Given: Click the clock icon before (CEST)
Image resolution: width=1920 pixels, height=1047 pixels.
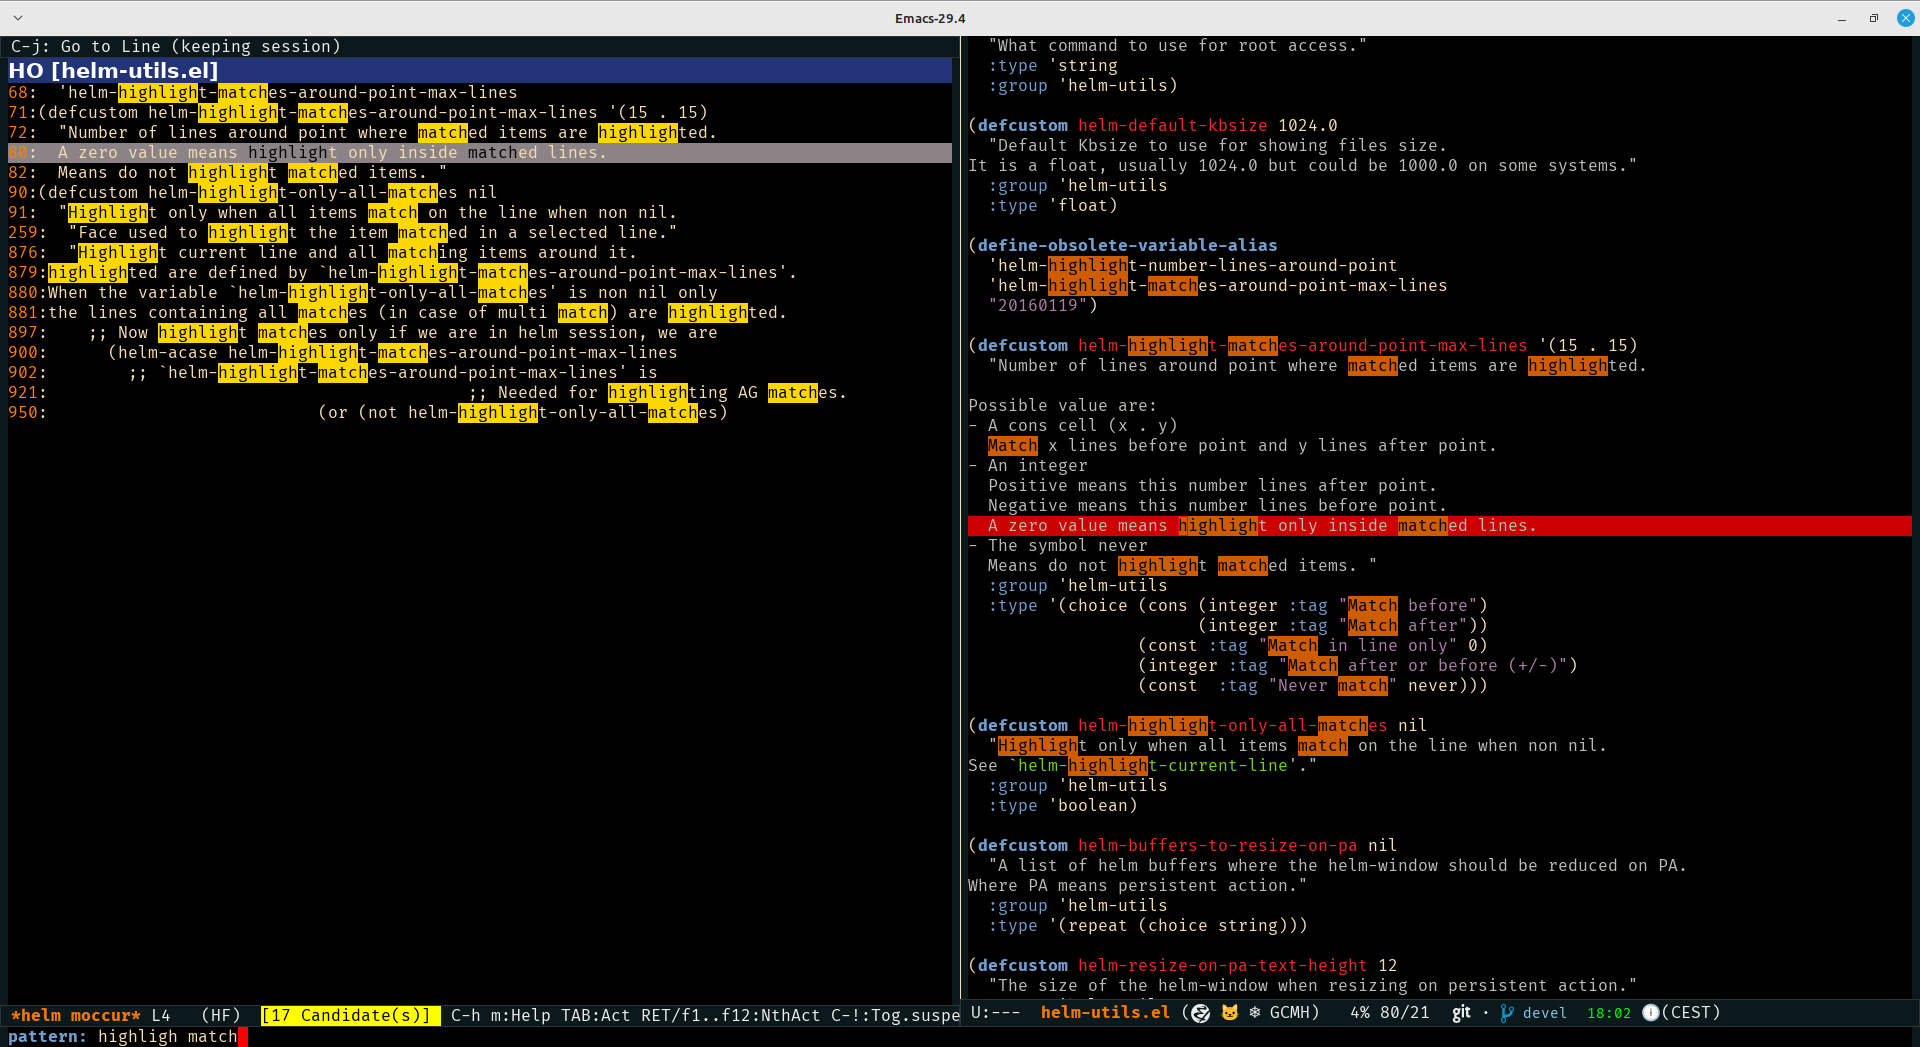Looking at the screenshot, I should point(1651,1013).
